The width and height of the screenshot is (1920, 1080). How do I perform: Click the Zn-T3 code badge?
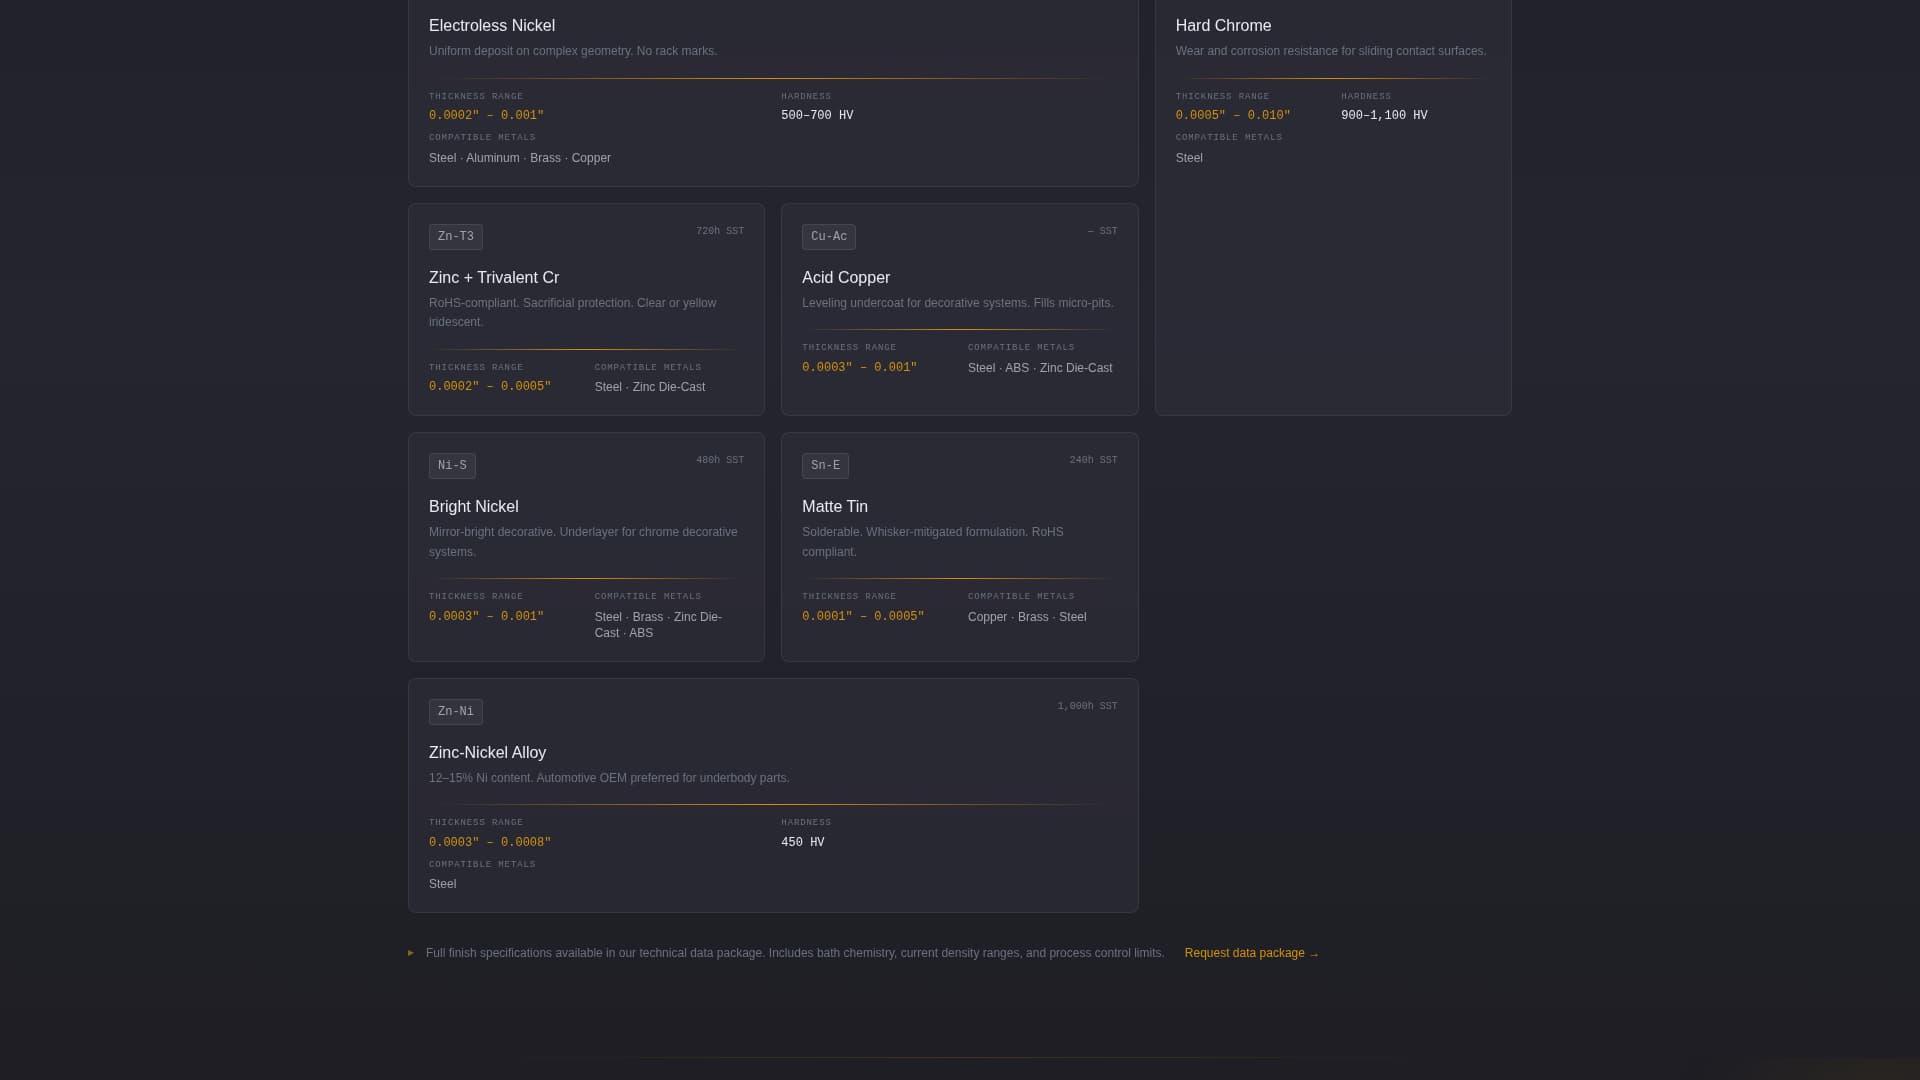[x=455, y=237]
